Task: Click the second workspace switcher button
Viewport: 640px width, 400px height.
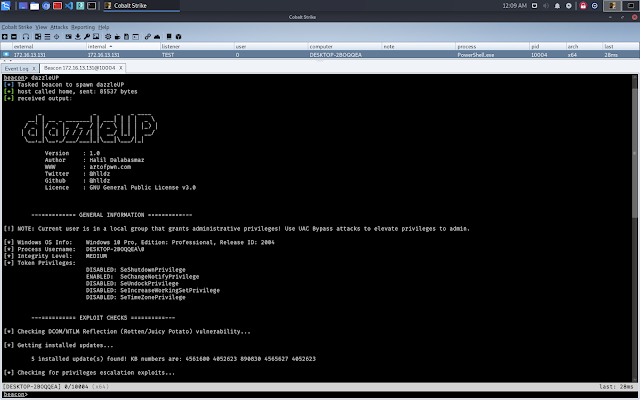Action: [631, 6]
